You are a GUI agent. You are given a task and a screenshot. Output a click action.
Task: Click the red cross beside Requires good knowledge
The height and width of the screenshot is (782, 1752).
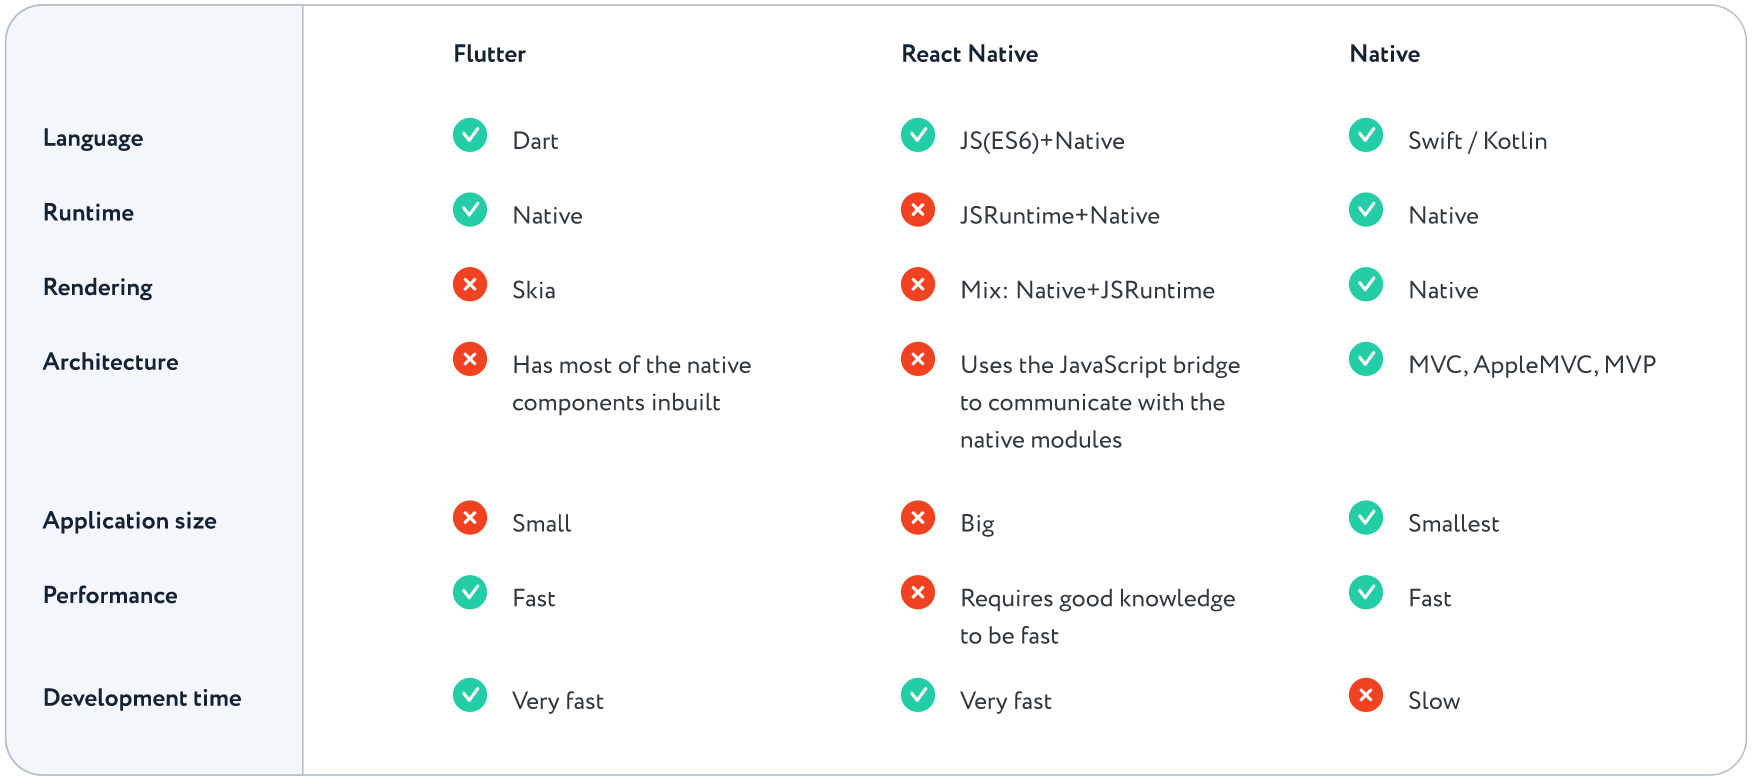click(x=917, y=593)
